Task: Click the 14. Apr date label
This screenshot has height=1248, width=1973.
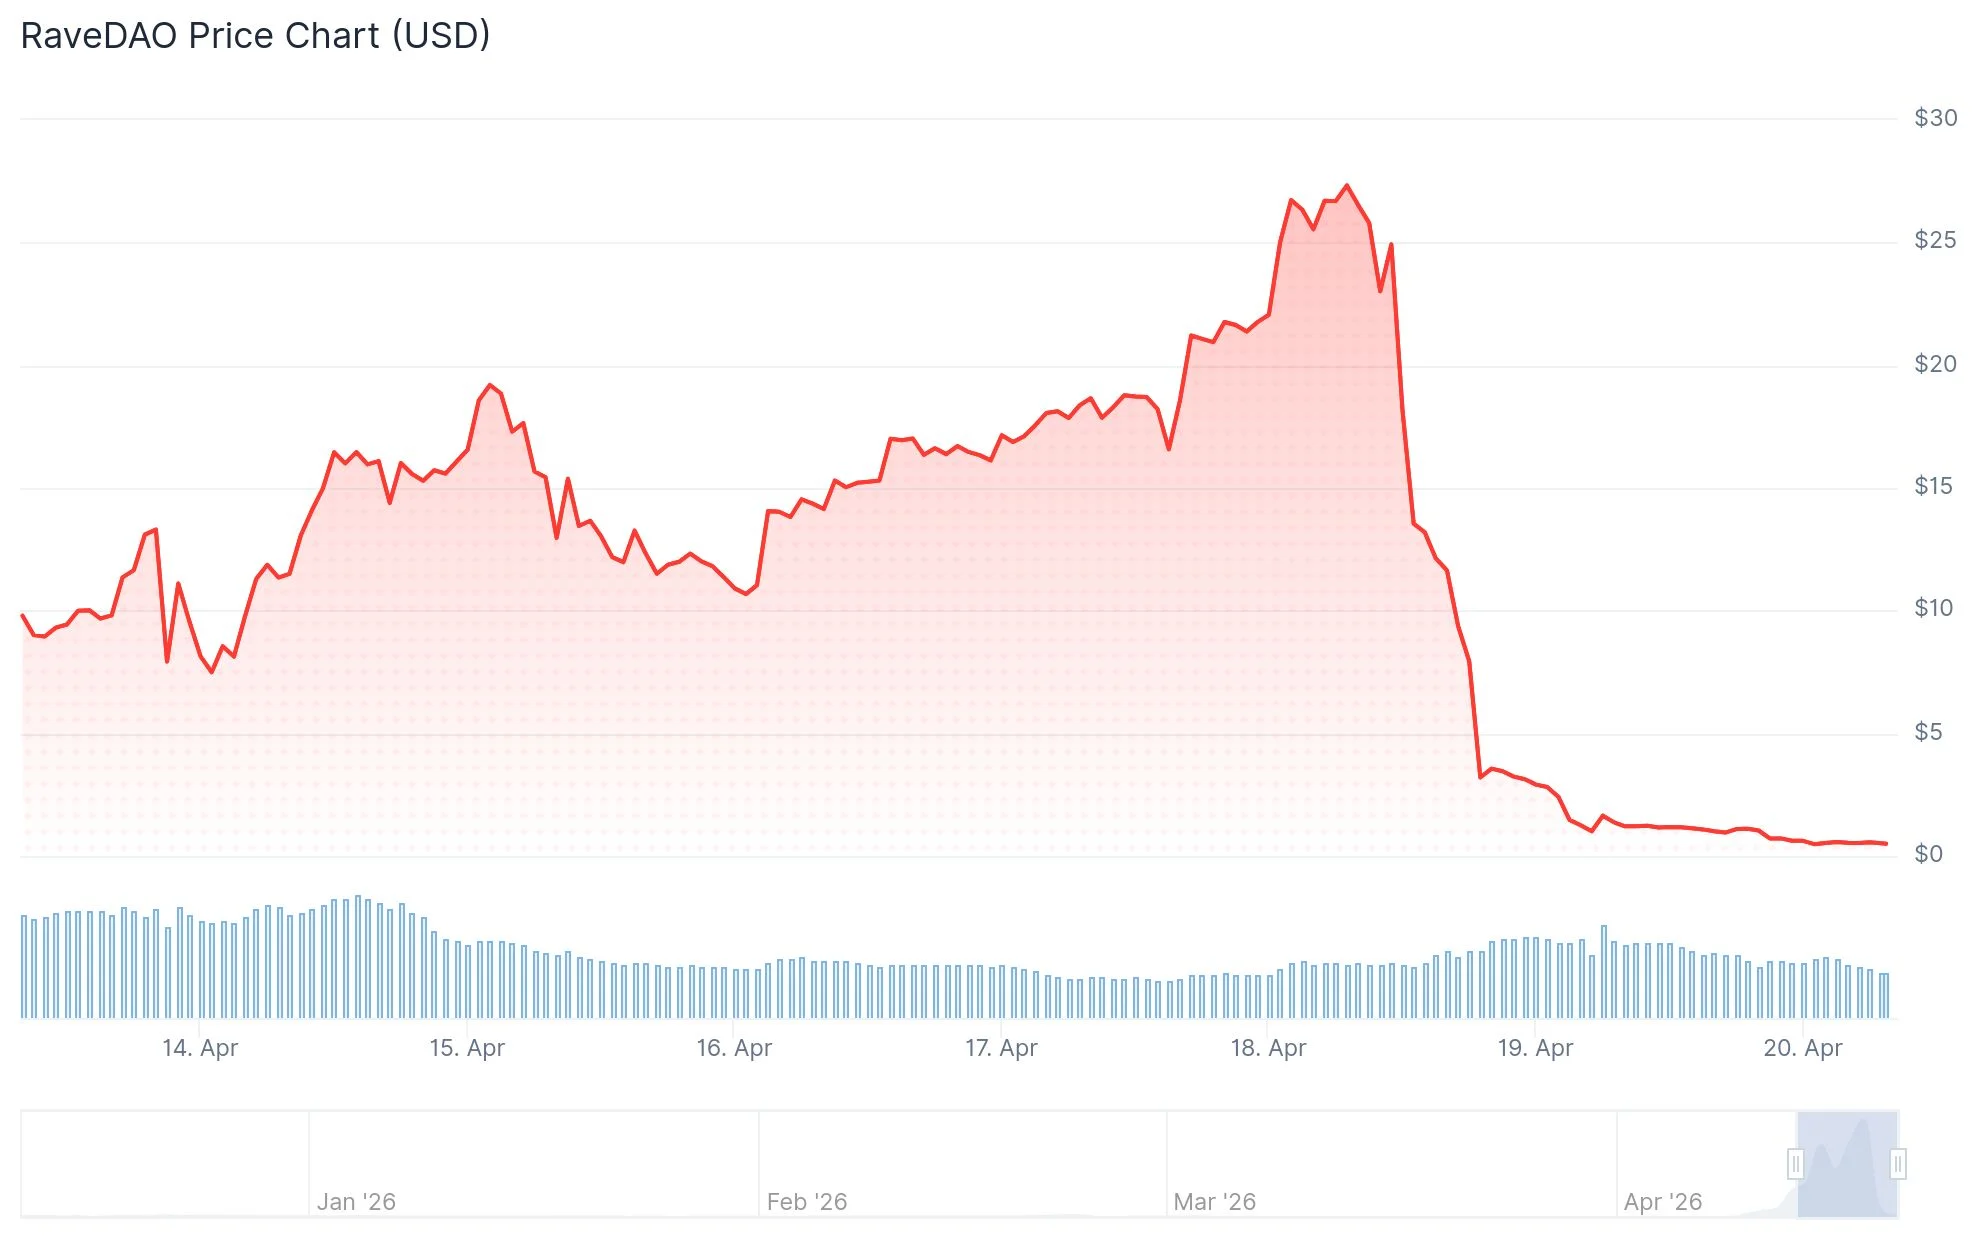Action: click(200, 1048)
